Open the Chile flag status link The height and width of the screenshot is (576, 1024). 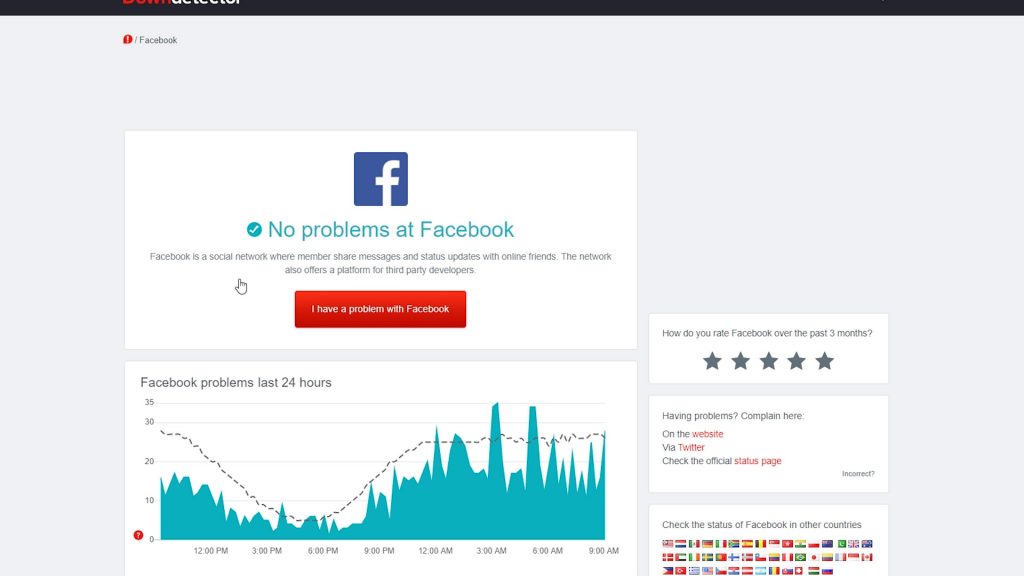761,557
